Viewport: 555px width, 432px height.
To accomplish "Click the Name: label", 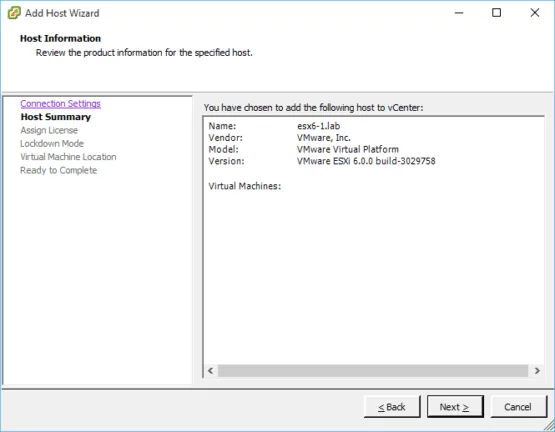I will coord(222,126).
